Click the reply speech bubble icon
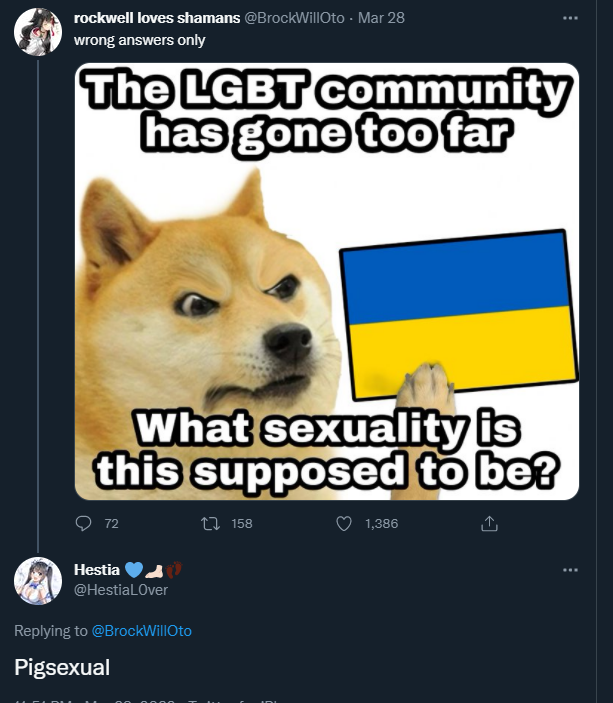 tap(83, 523)
